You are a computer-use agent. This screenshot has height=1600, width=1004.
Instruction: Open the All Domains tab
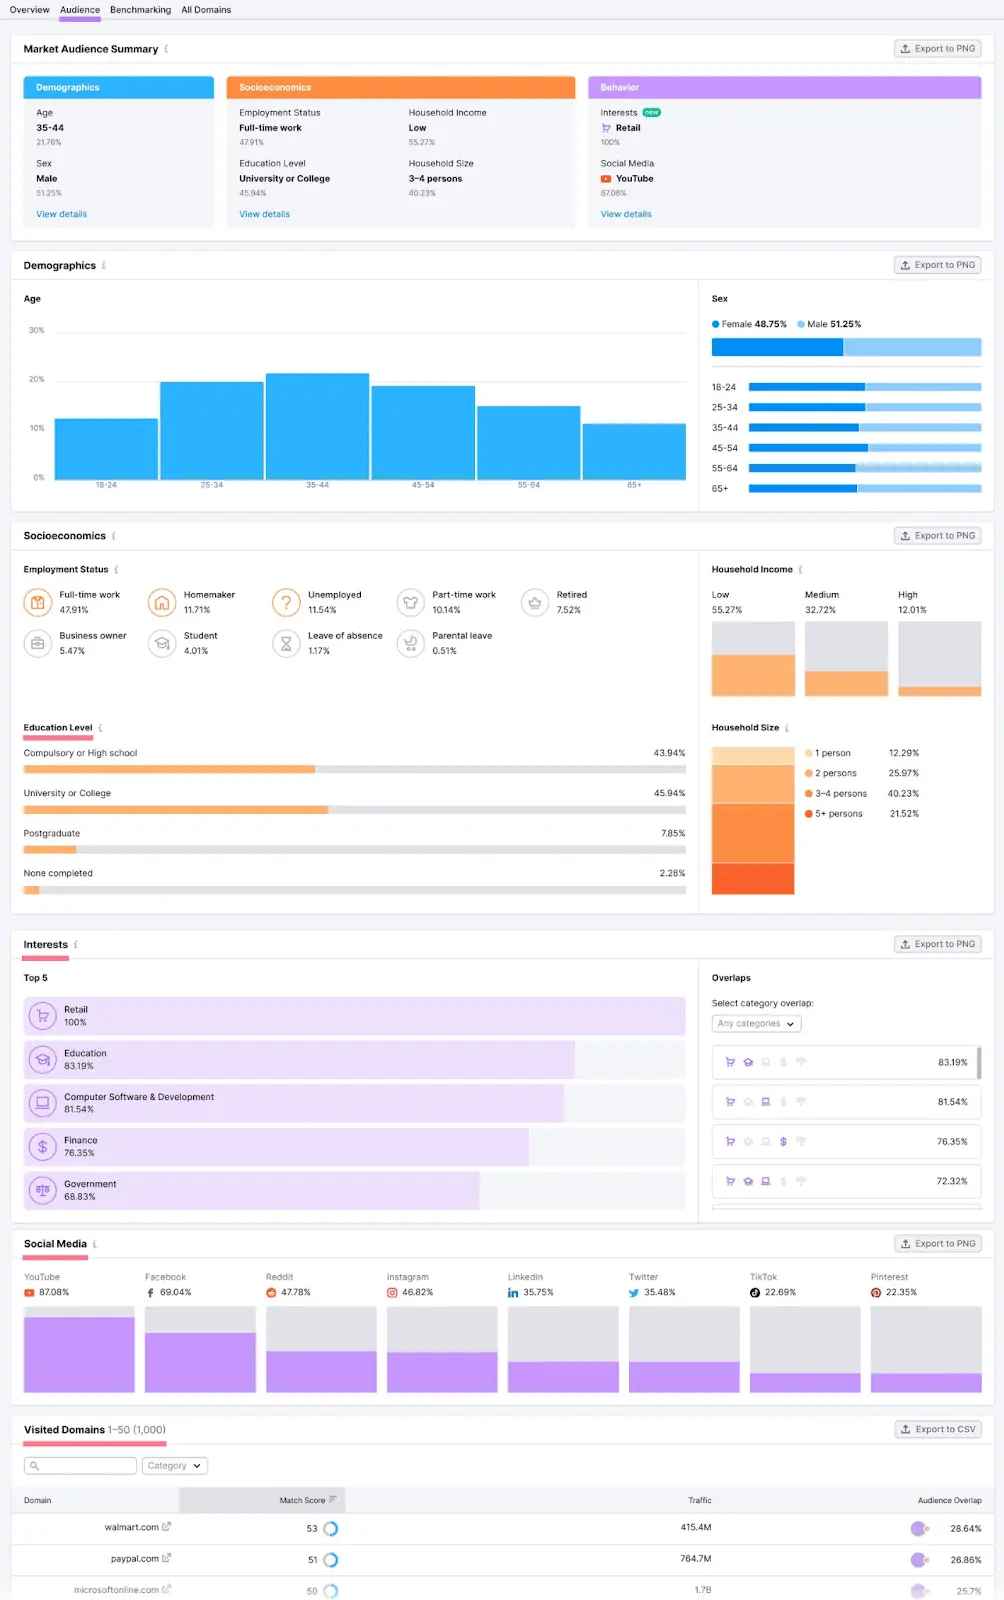click(206, 10)
